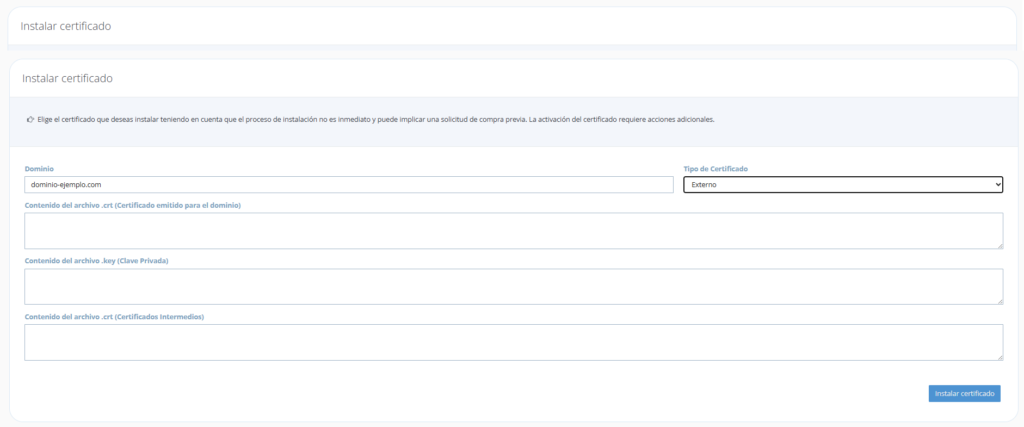Click the second Instalar certificado panel title
Image resolution: width=1024 pixels, height=427 pixels.
tap(68, 77)
